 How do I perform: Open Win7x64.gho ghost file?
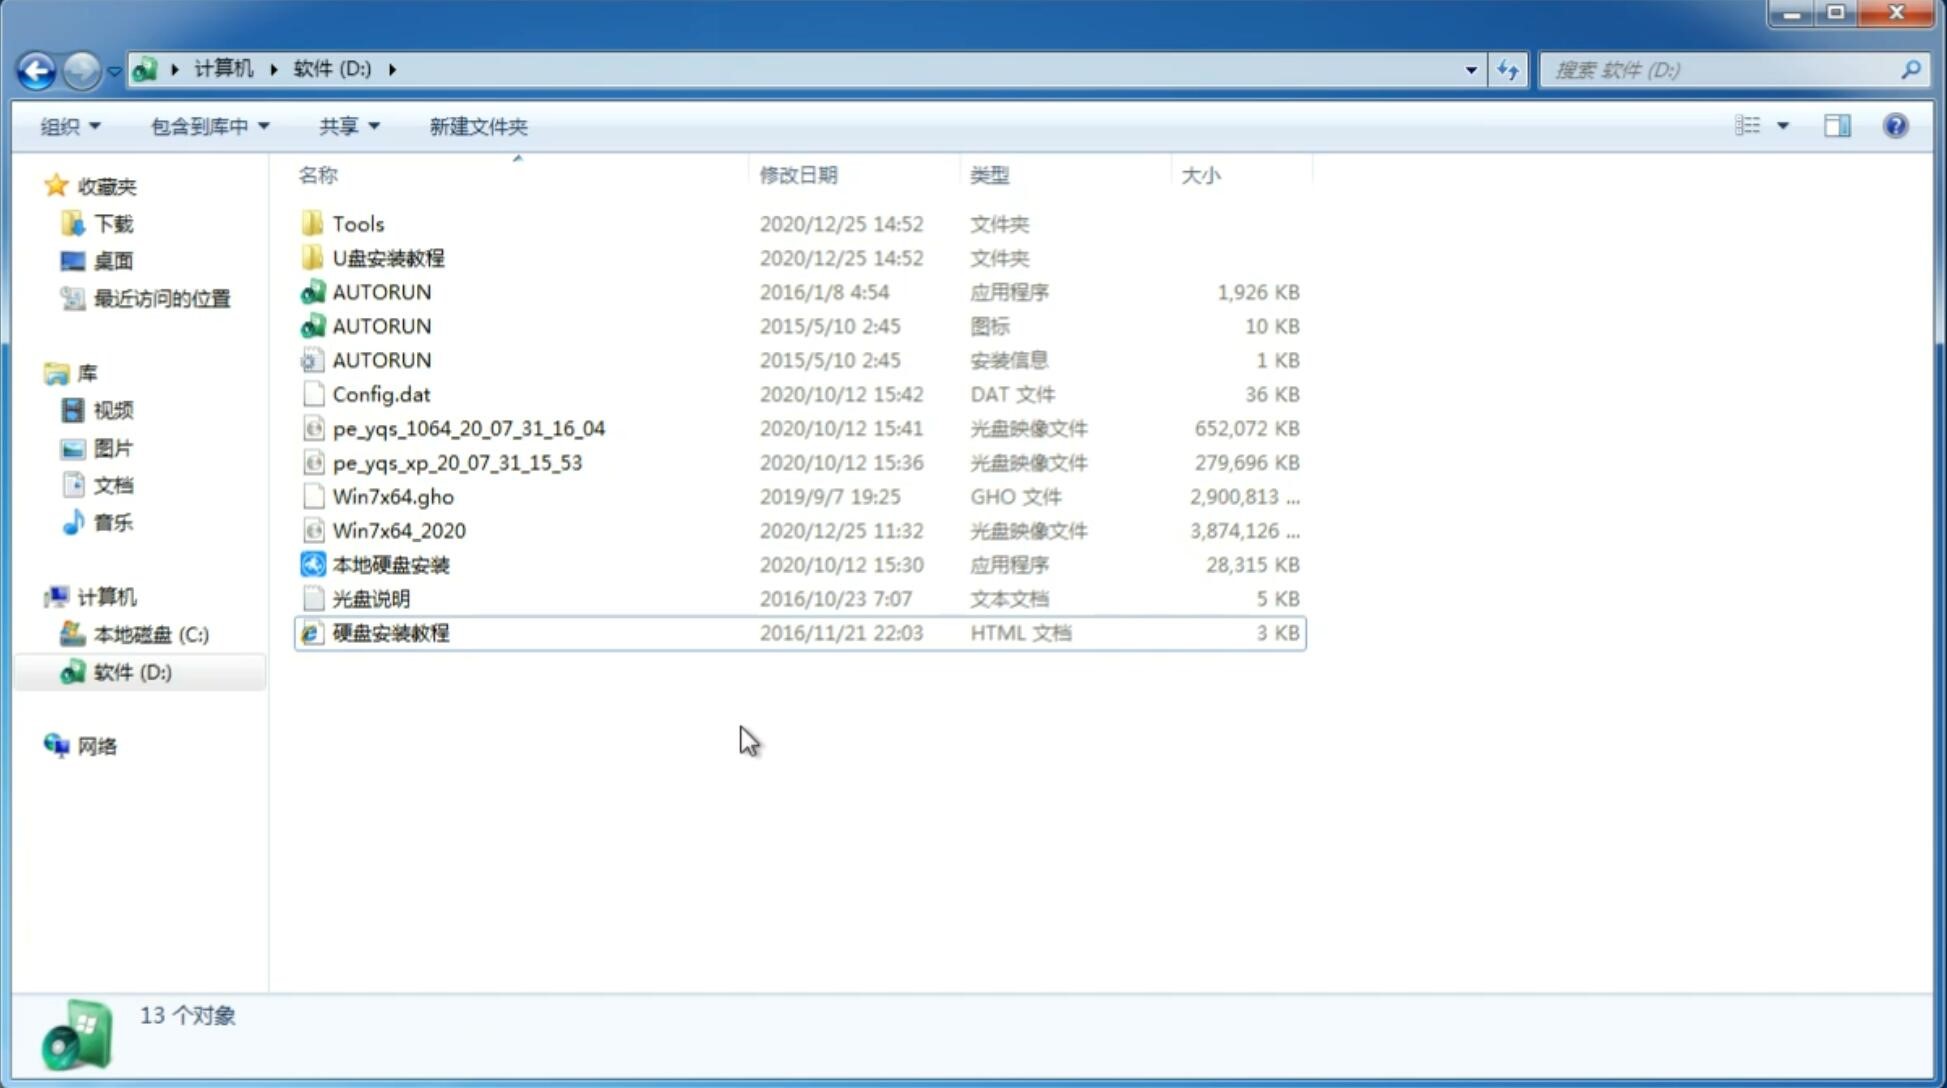click(x=392, y=496)
